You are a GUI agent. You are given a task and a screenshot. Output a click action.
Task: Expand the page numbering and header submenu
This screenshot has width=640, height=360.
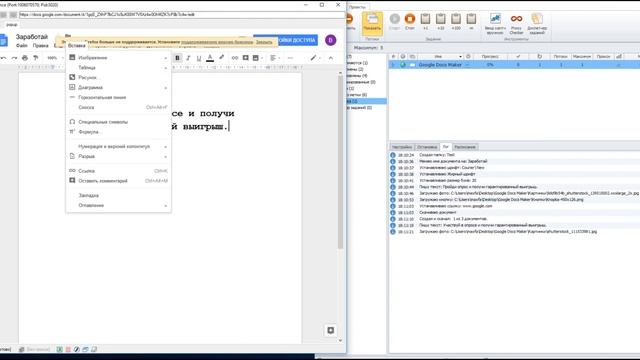(118, 147)
